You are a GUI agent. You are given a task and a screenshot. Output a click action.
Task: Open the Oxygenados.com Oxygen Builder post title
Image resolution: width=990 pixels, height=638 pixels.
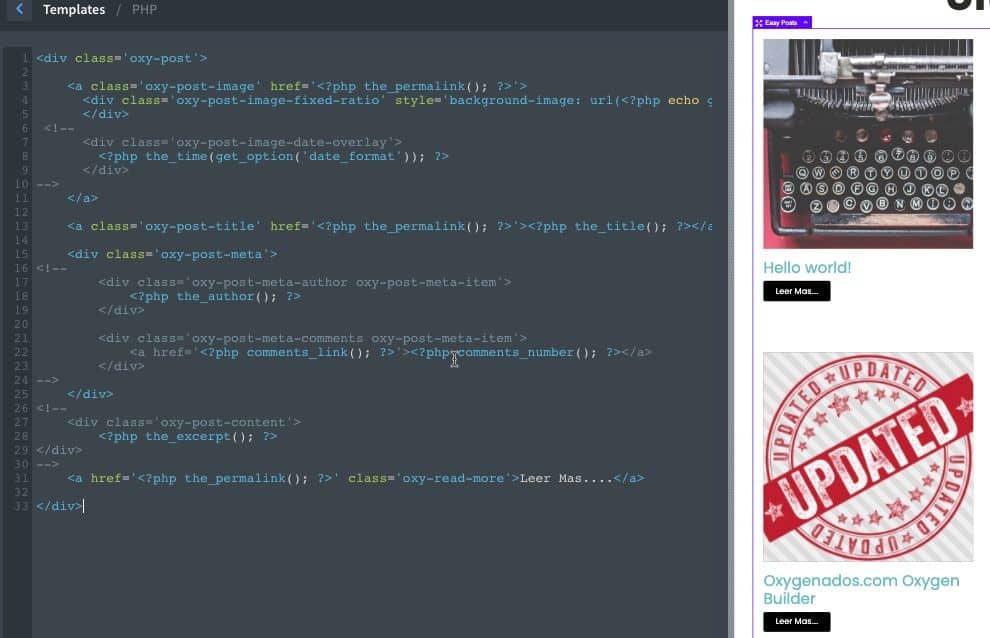(860, 589)
